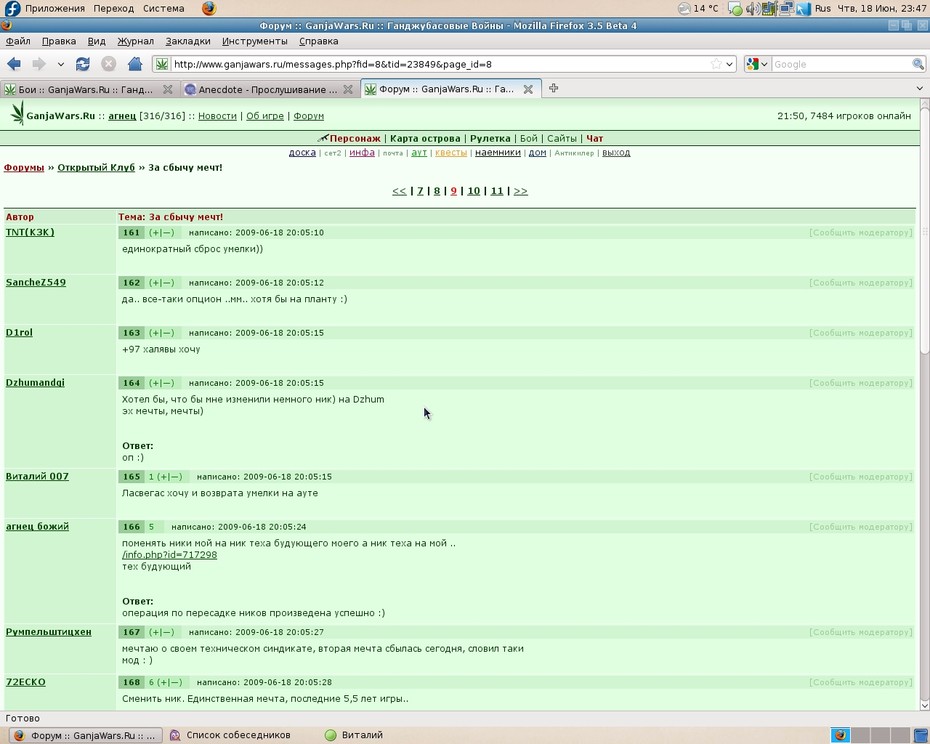The image size is (930, 744).
Task: Click the search magnifier icon in Google box
Action: (918, 64)
